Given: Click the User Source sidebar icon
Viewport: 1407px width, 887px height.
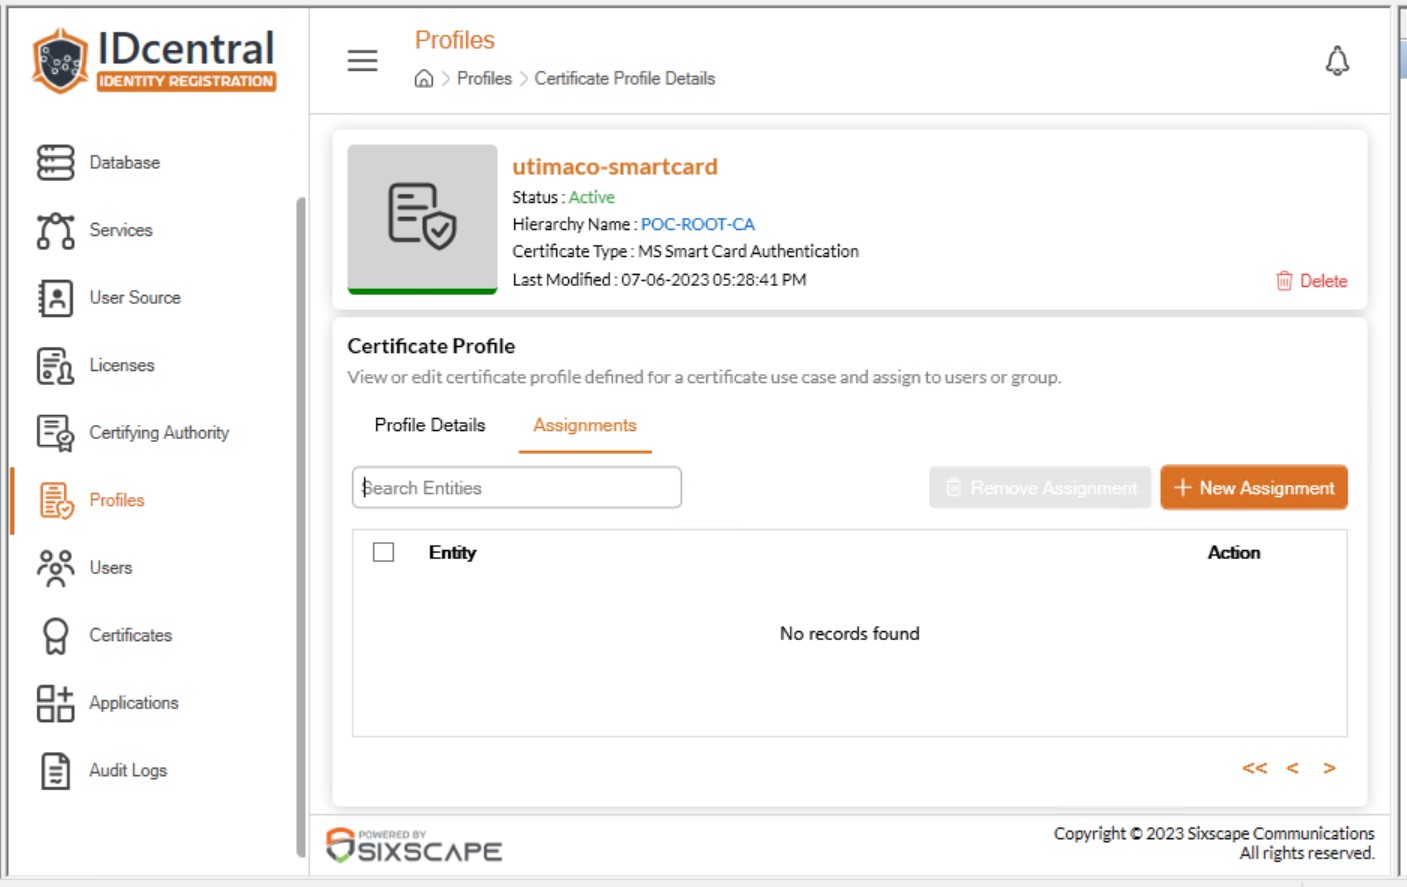Looking at the screenshot, I should click(56, 298).
